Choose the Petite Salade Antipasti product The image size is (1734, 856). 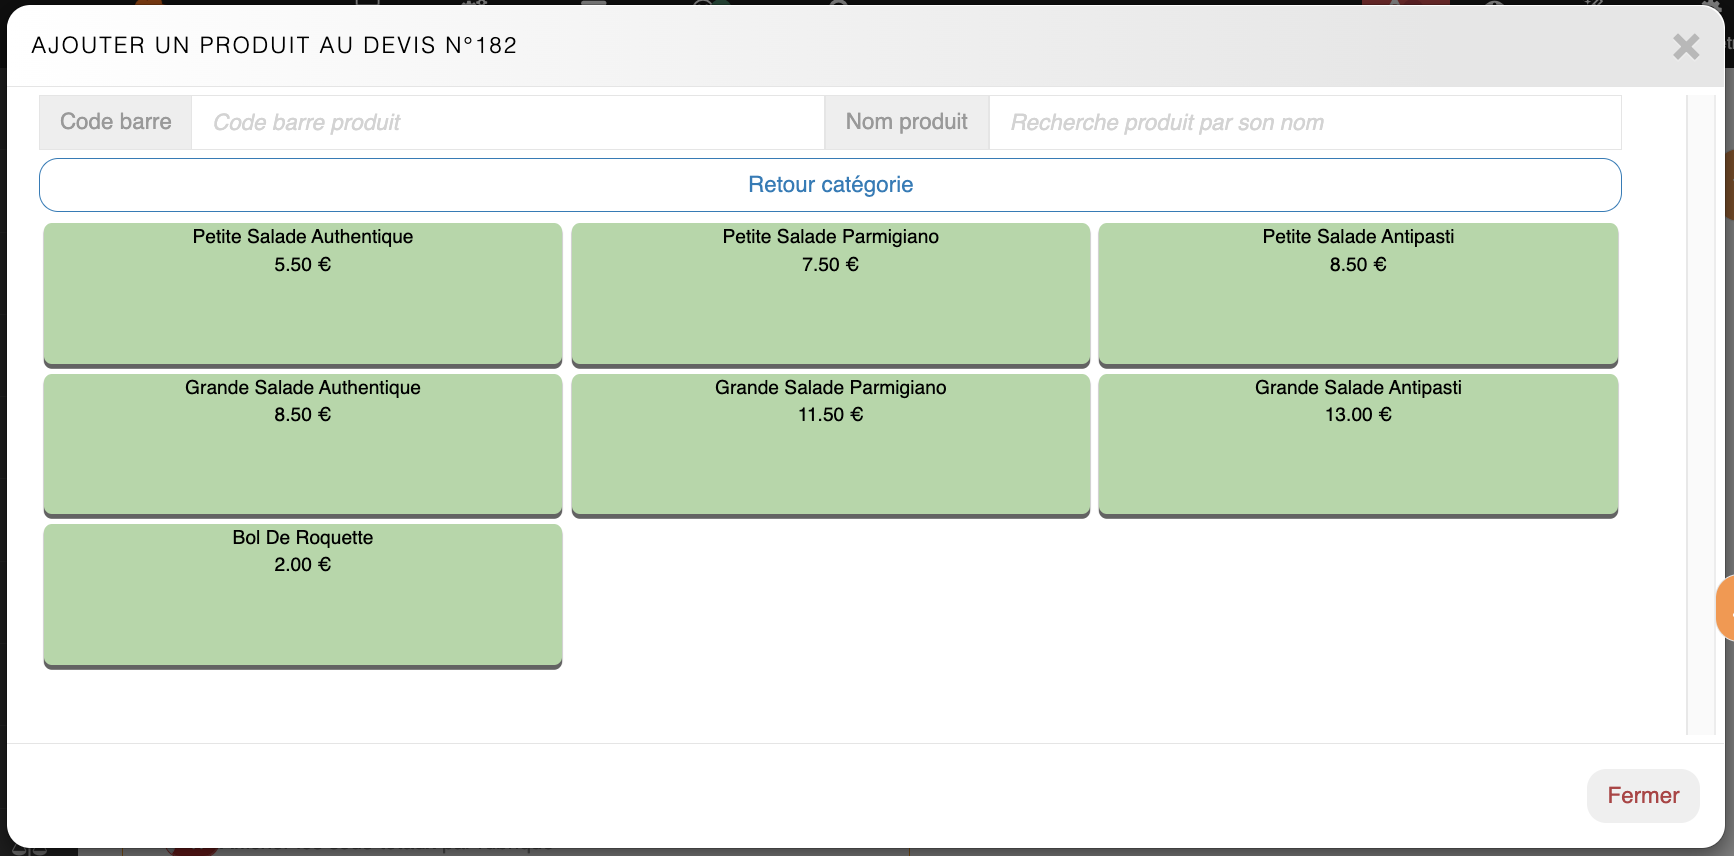[x=1358, y=295]
